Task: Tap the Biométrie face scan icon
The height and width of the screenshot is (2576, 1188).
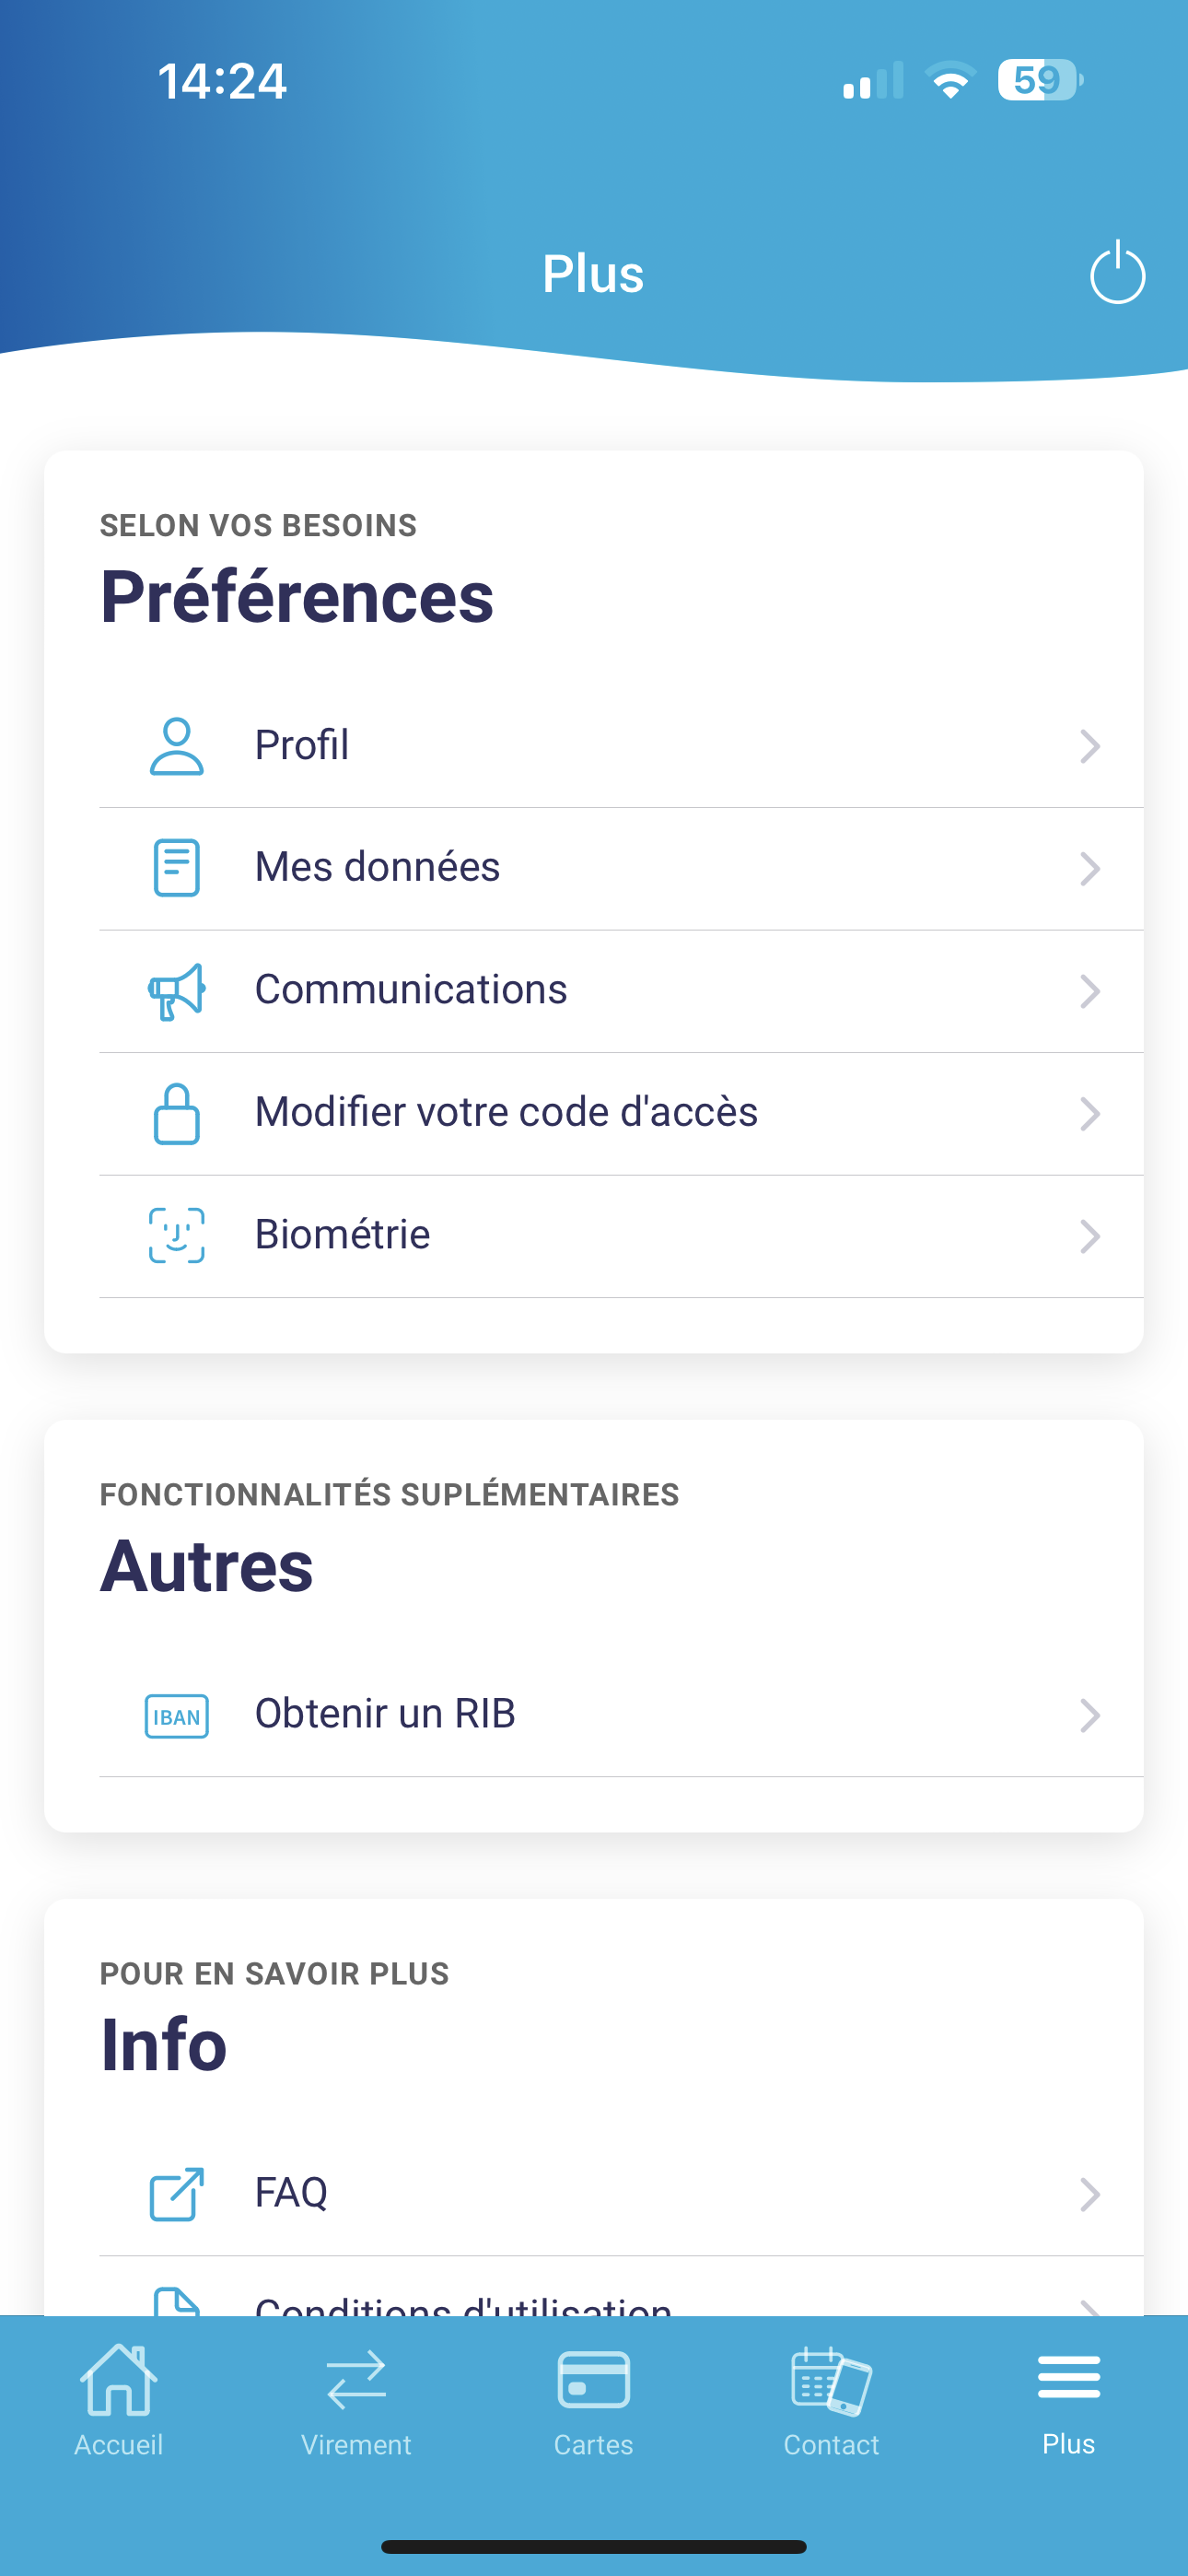Action: 176,1236
